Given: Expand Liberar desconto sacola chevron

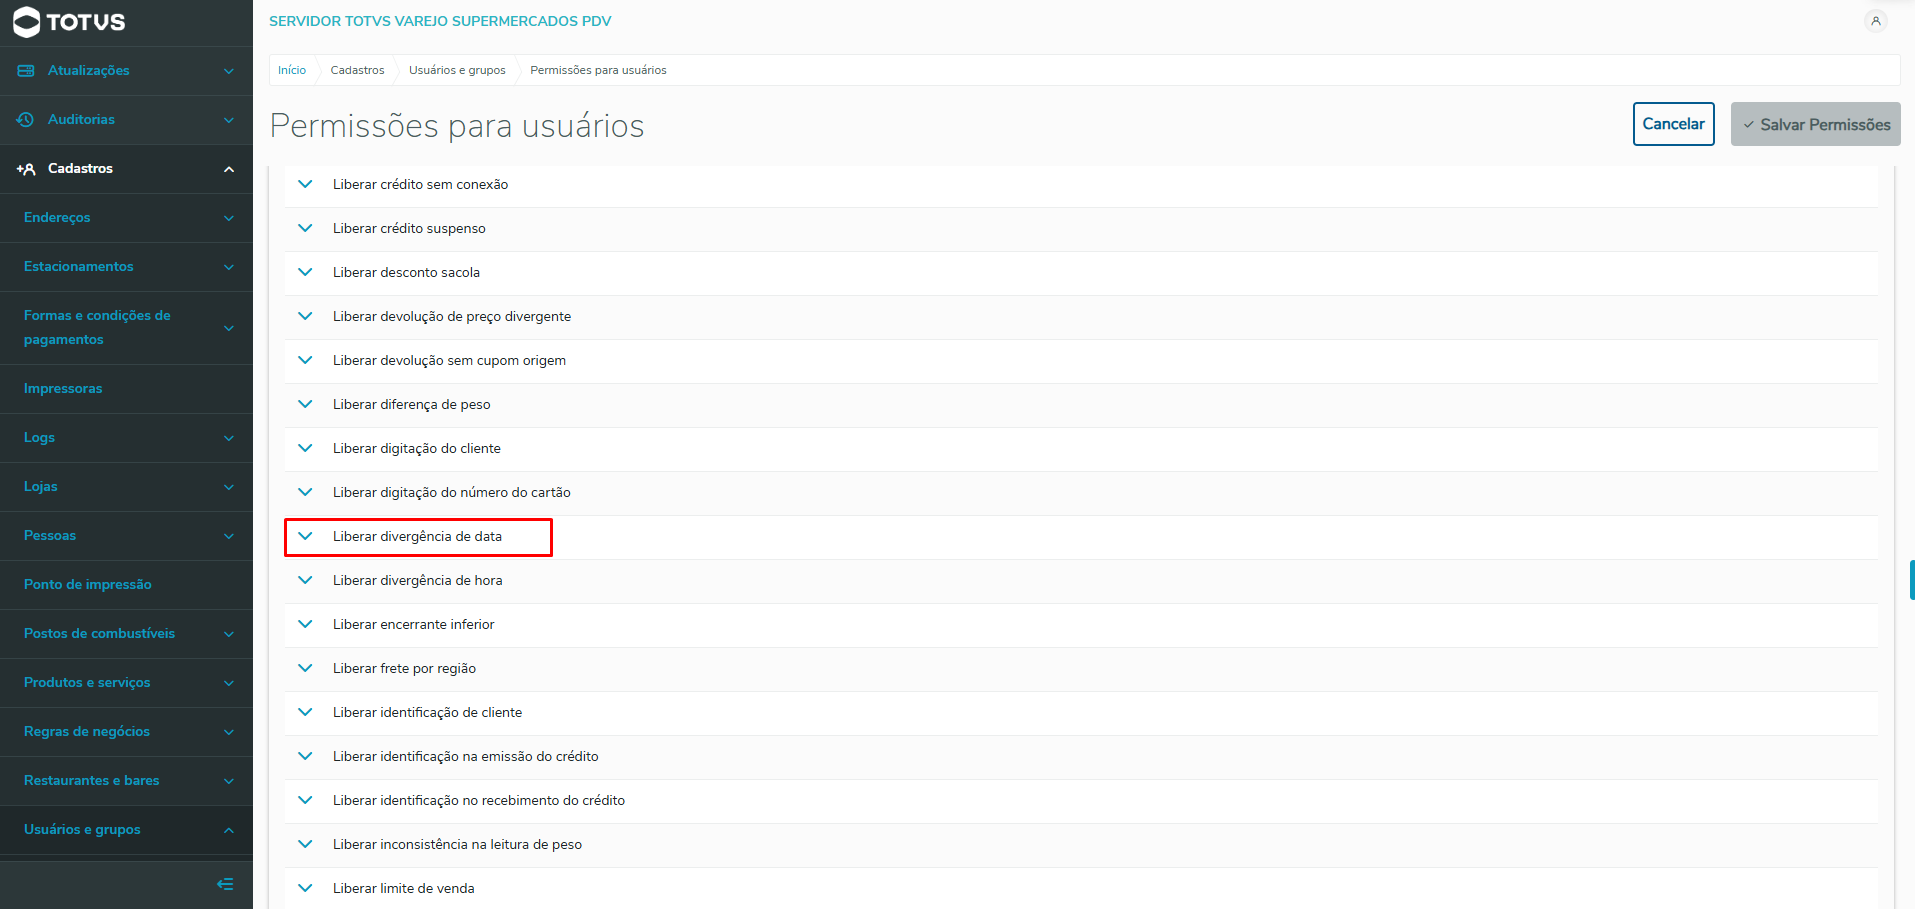Looking at the screenshot, I should point(305,272).
